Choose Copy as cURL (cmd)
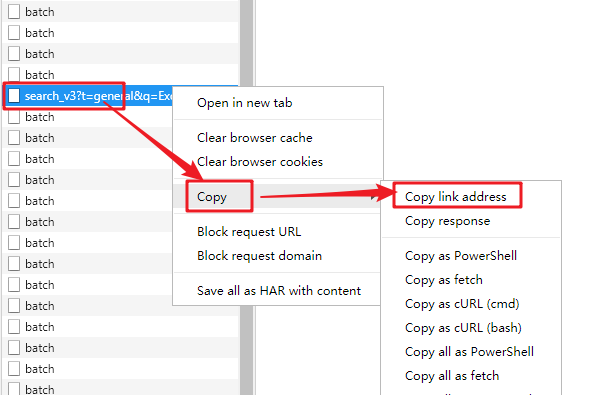Screen dimensions: 613x395 pos(462,304)
